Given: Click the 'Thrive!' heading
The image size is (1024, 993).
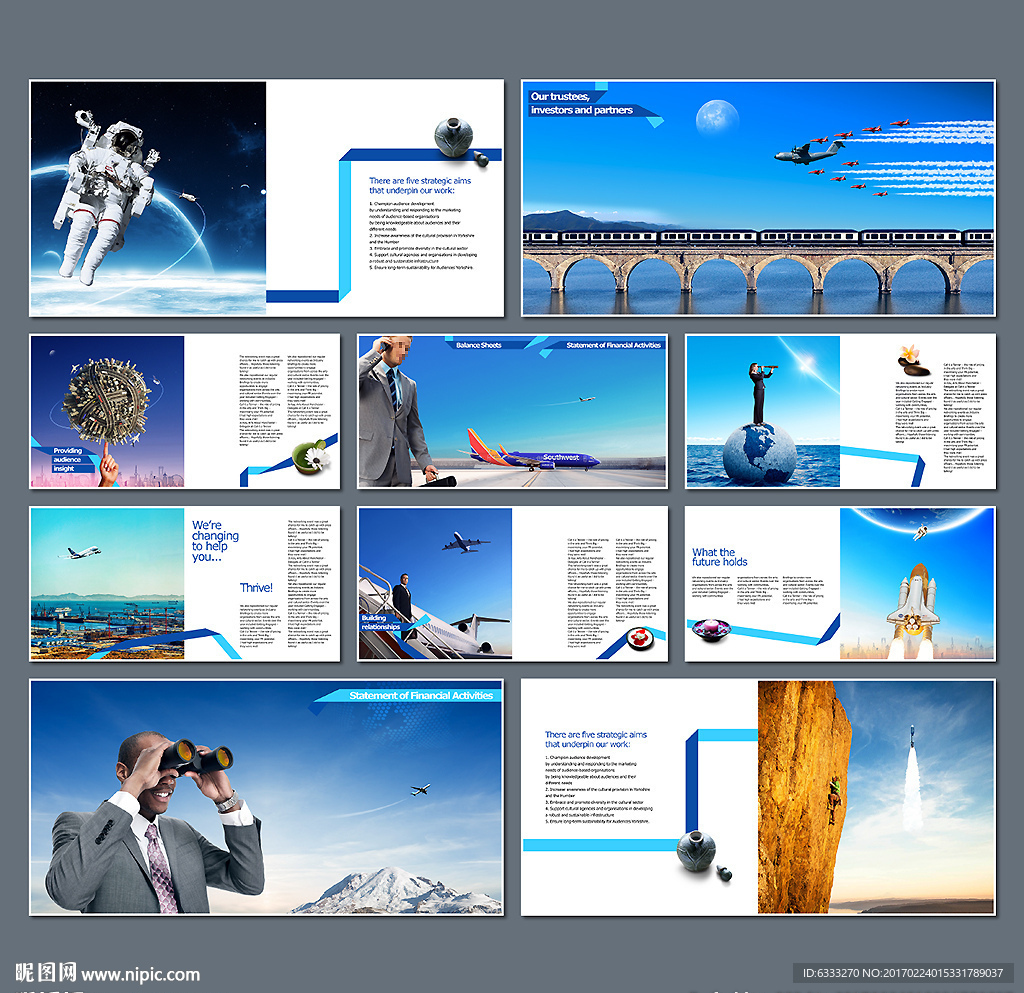Looking at the screenshot, I should tap(256, 588).
